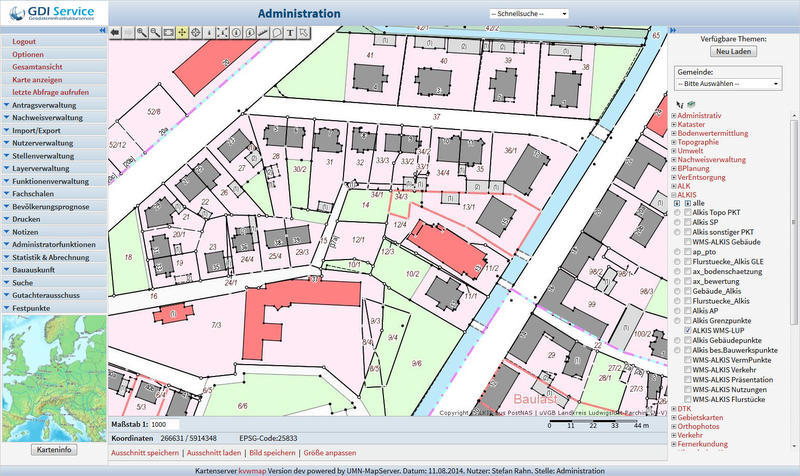Open the Layerverwaltung menu

(52, 169)
